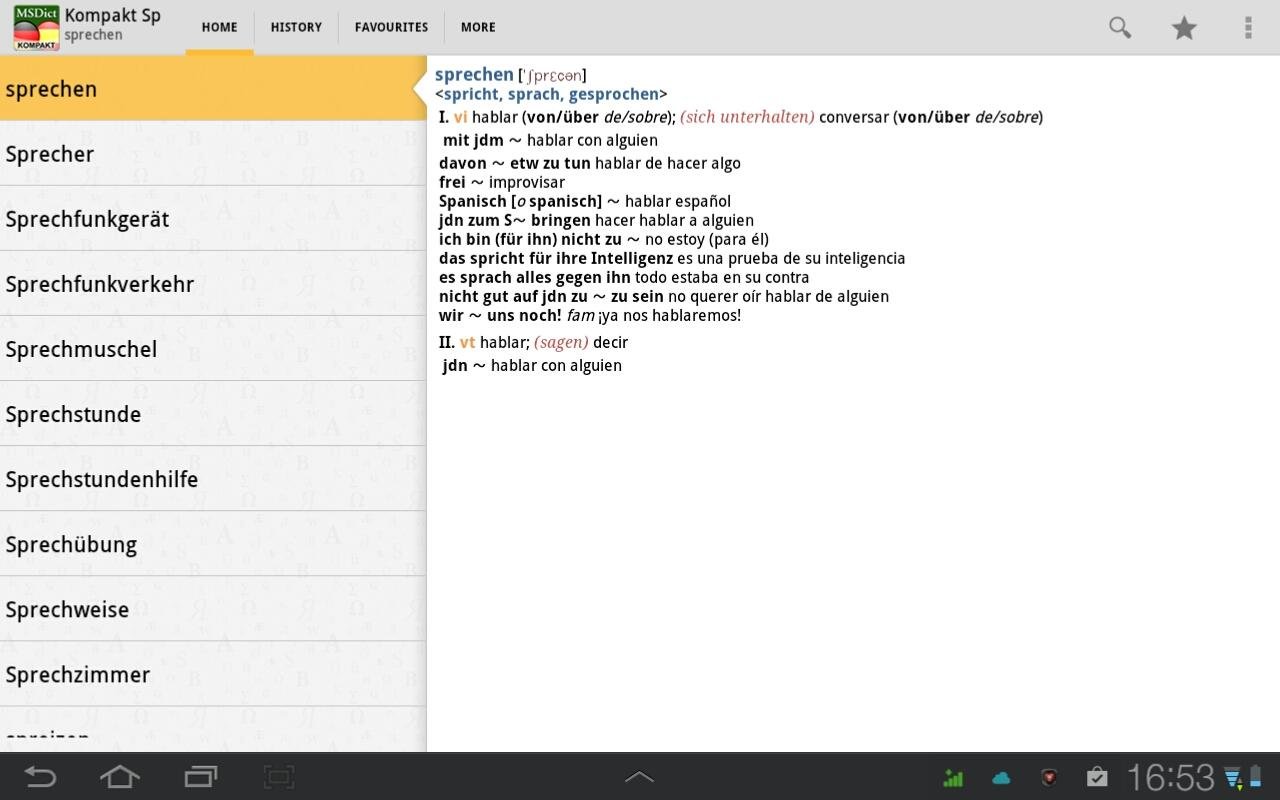Viewport: 1280px width, 800px height.
Task: Open the overflow menu three dots
Action: pyautogui.click(x=1248, y=27)
